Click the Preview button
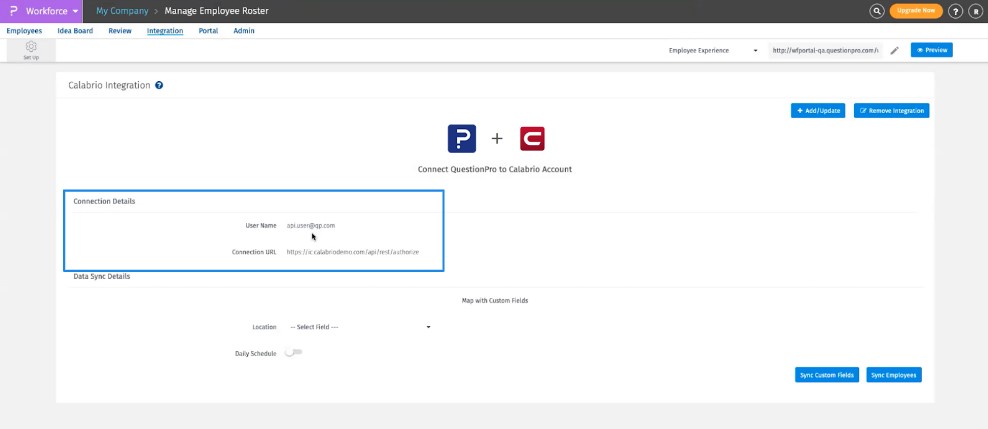The image size is (988, 429). (x=932, y=50)
